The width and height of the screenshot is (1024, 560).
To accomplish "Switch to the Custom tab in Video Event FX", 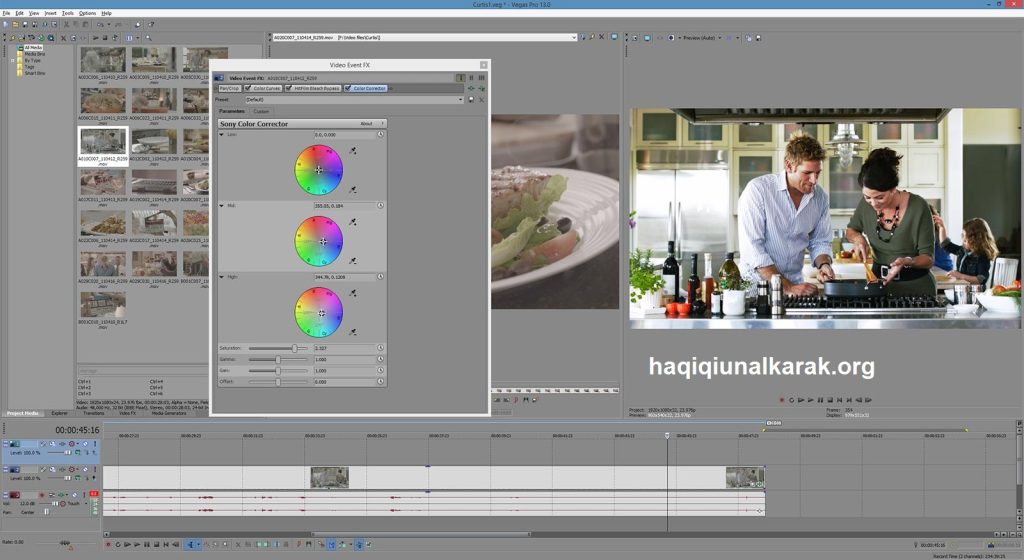I will (261, 111).
